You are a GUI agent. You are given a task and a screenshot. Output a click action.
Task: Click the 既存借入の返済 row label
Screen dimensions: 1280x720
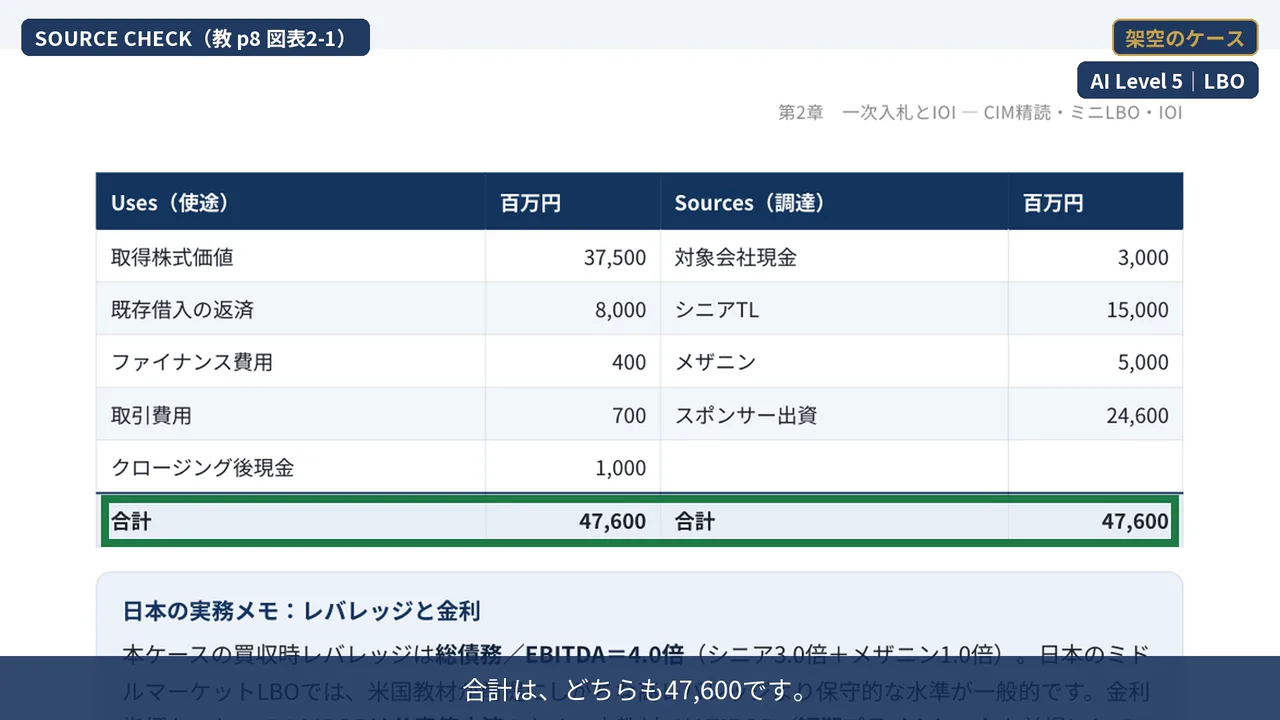click(x=182, y=310)
